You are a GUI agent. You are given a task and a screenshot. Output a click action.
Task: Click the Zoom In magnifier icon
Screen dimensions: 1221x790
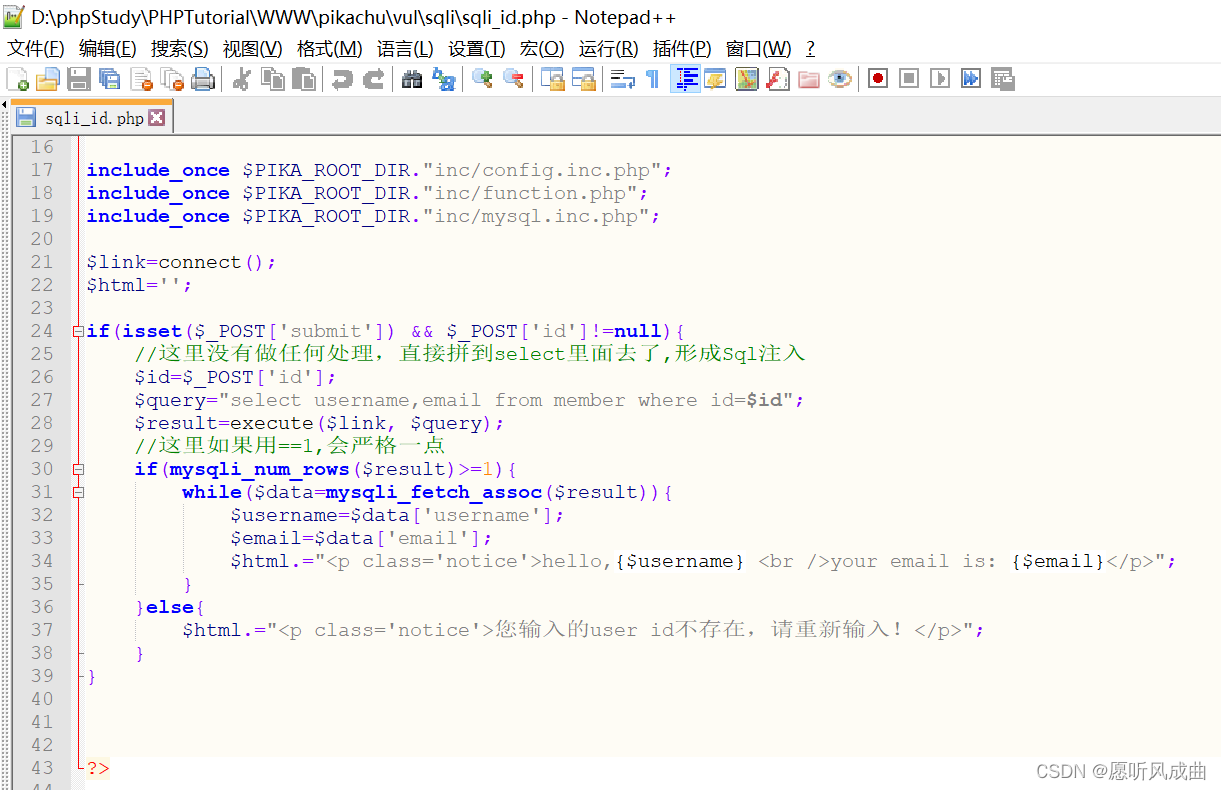coord(482,79)
